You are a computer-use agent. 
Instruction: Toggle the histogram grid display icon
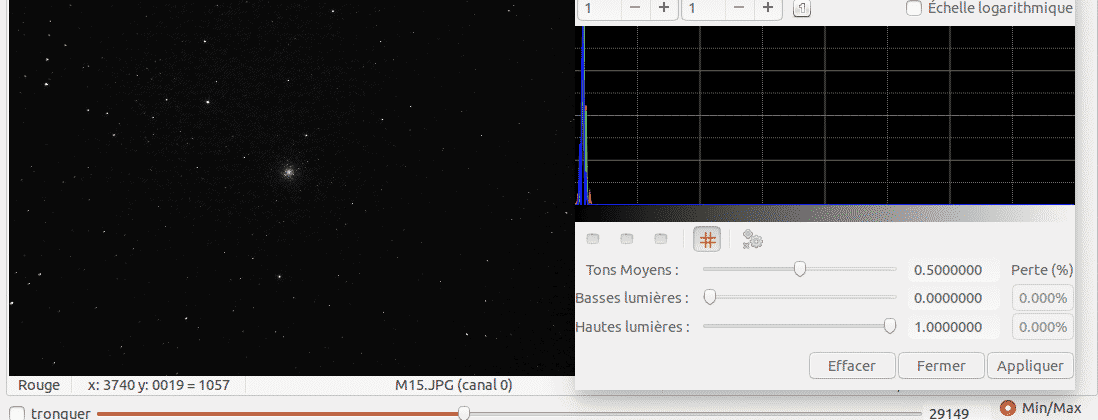click(707, 239)
